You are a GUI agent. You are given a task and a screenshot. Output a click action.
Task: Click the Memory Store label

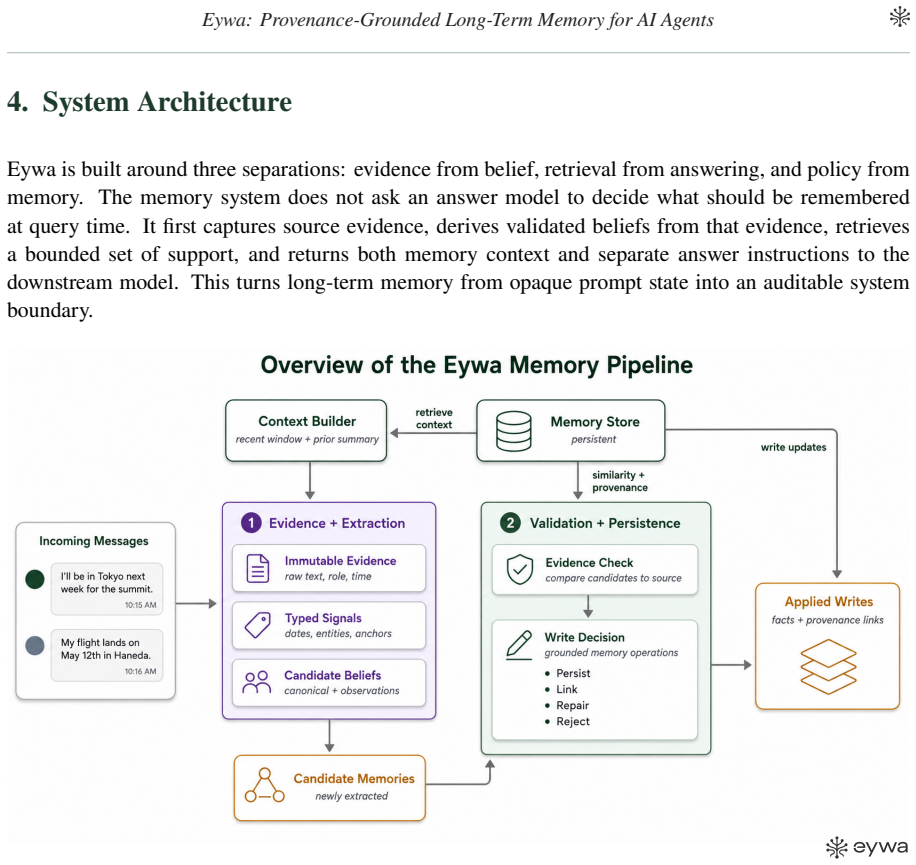coord(595,422)
